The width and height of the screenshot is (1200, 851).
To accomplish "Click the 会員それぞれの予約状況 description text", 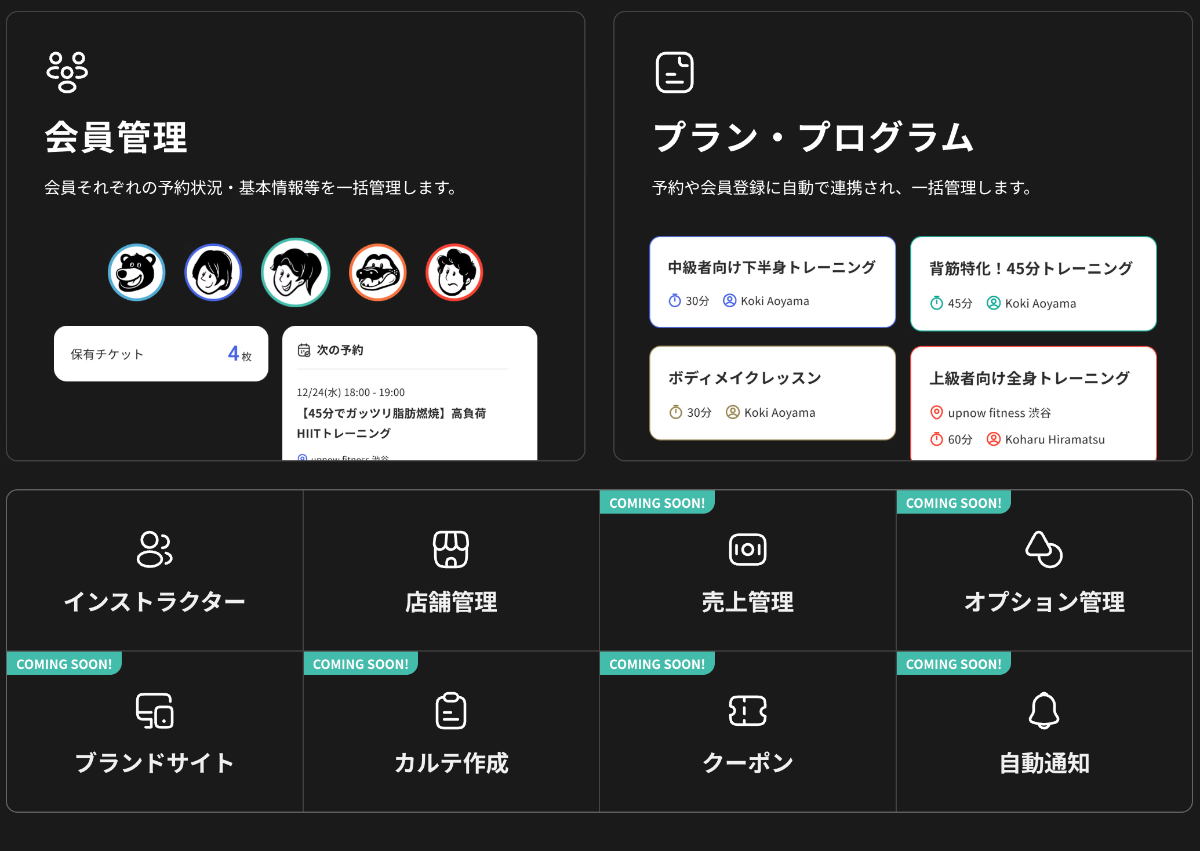I will [251, 188].
